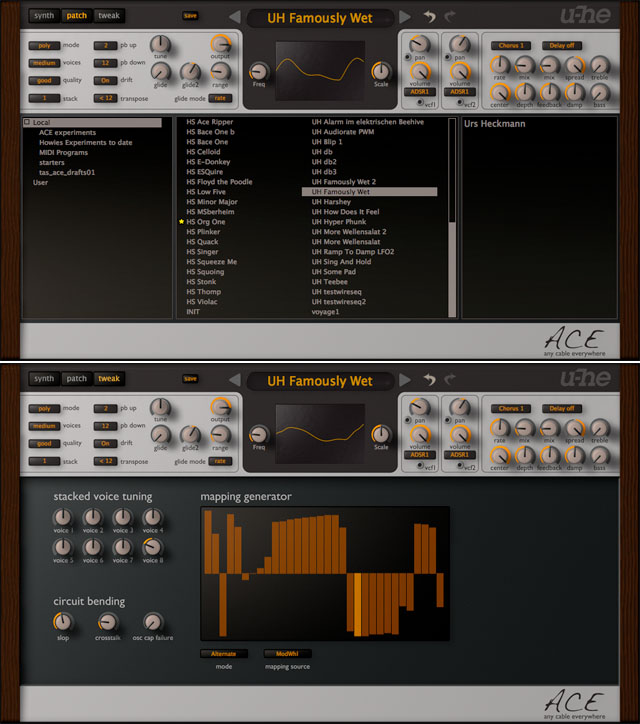Click the undo arrow in tweak view
The height and width of the screenshot is (724, 640).
pyautogui.click(x=430, y=380)
